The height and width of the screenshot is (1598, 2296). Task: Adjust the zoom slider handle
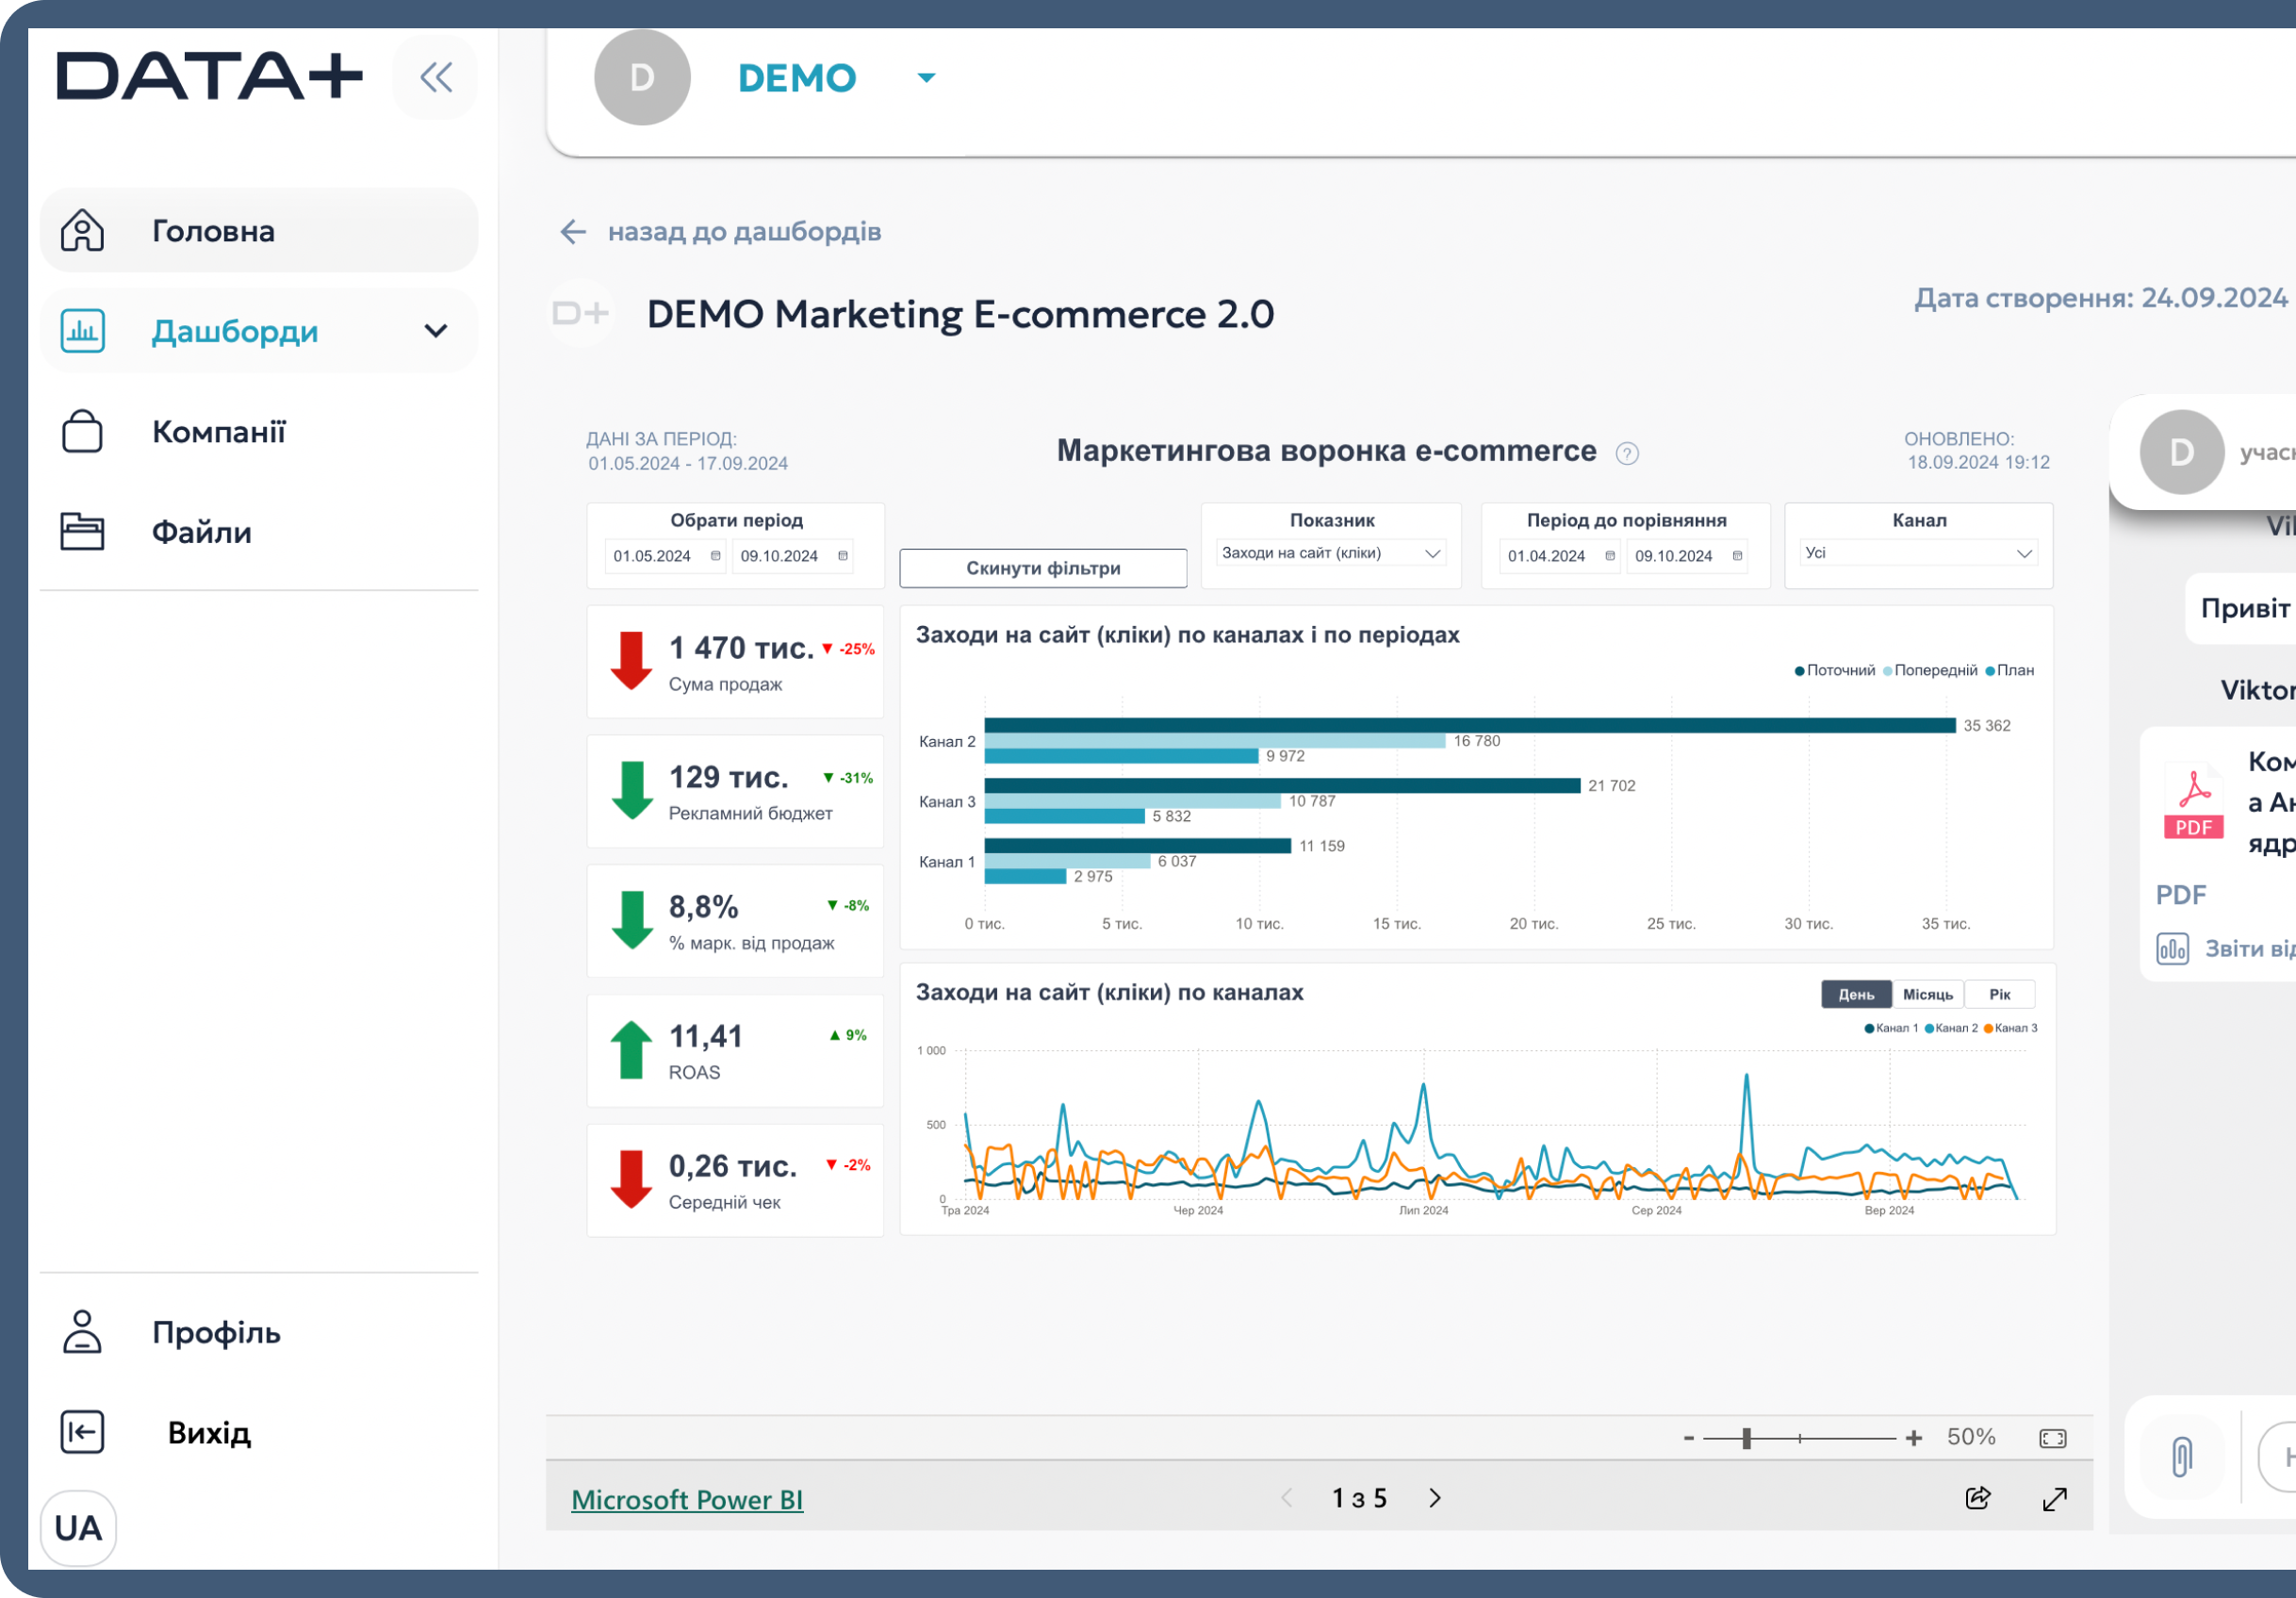[1746, 1438]
